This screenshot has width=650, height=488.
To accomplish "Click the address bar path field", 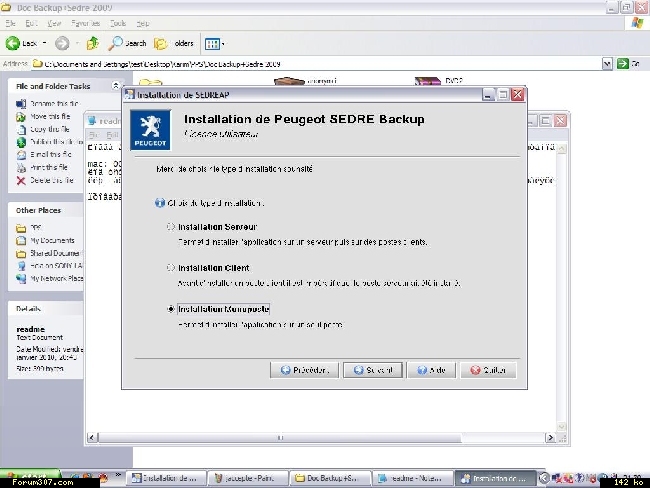I will pos(317,64).
